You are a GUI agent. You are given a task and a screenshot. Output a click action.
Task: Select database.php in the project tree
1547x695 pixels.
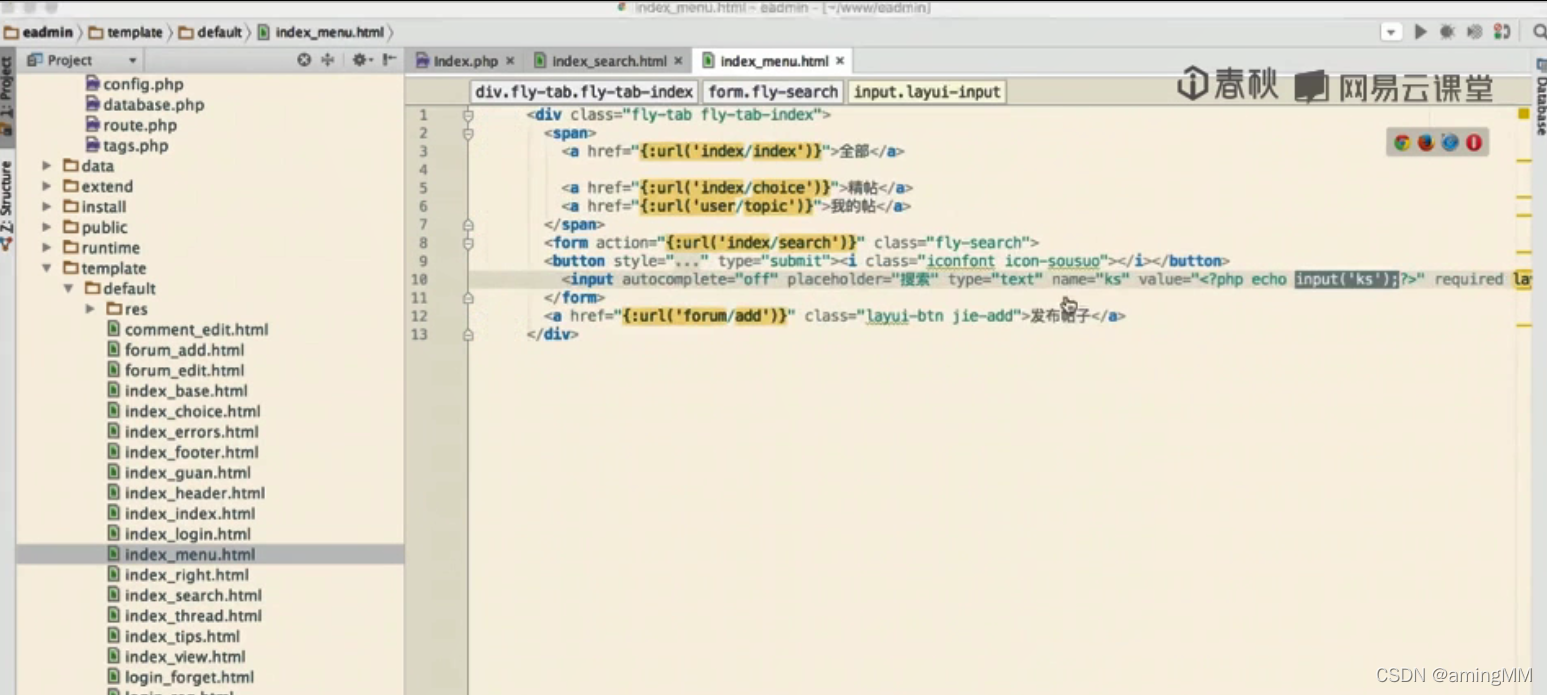pyautogui.click(x=145, y=104)
